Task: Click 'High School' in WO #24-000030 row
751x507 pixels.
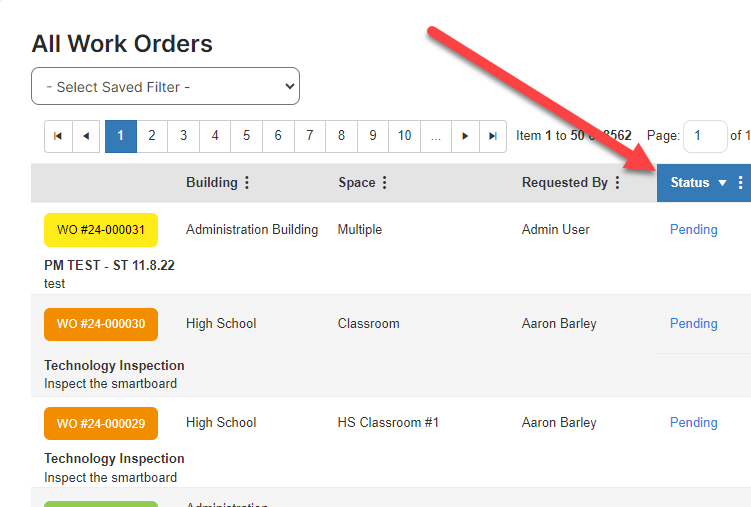Action: point(221,324)
